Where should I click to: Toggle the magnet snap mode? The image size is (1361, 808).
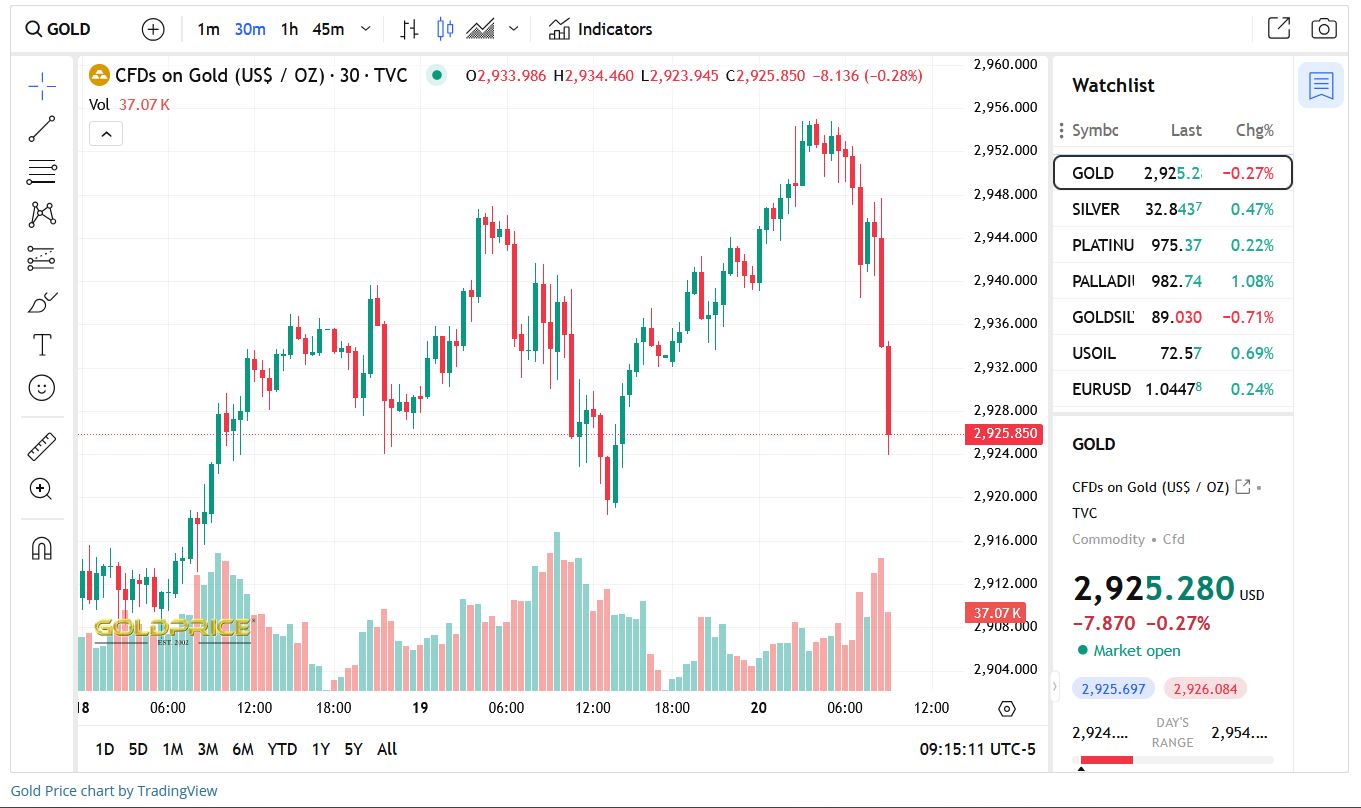pyautogui.click(x=42, y=548)
